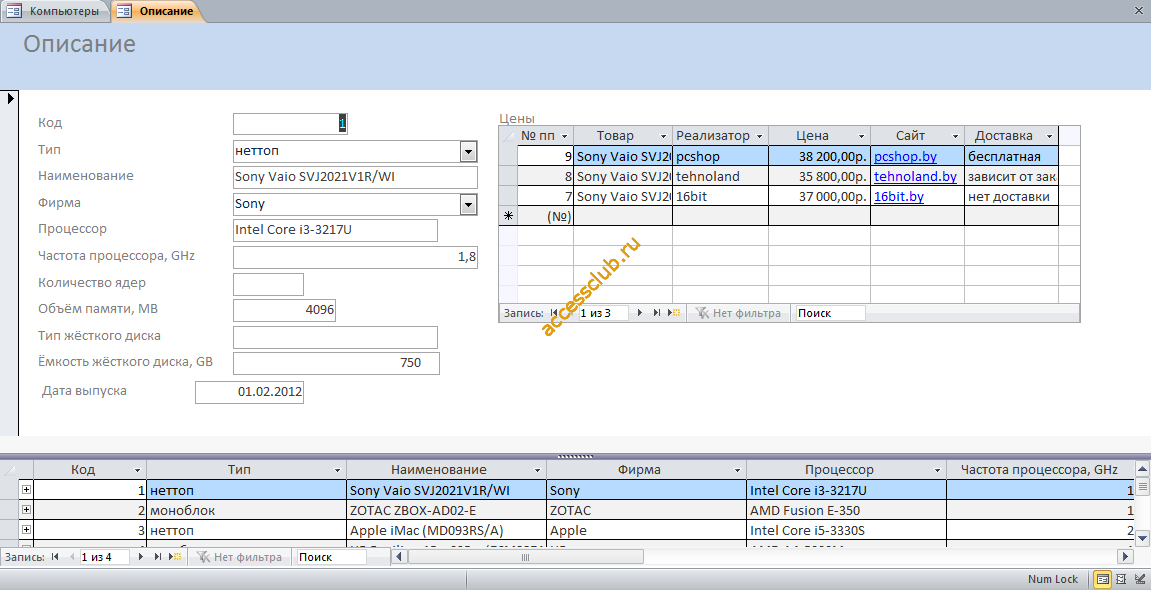
Task: Switch to the Описание tab
Action: tap(156, 11)
